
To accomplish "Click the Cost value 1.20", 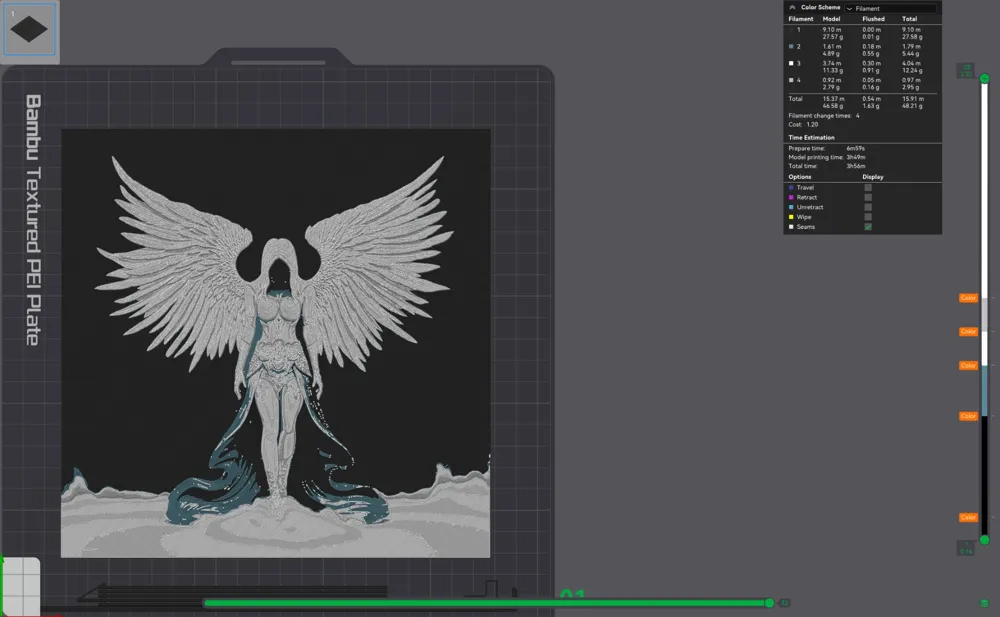I will click(x=812, y=125).
